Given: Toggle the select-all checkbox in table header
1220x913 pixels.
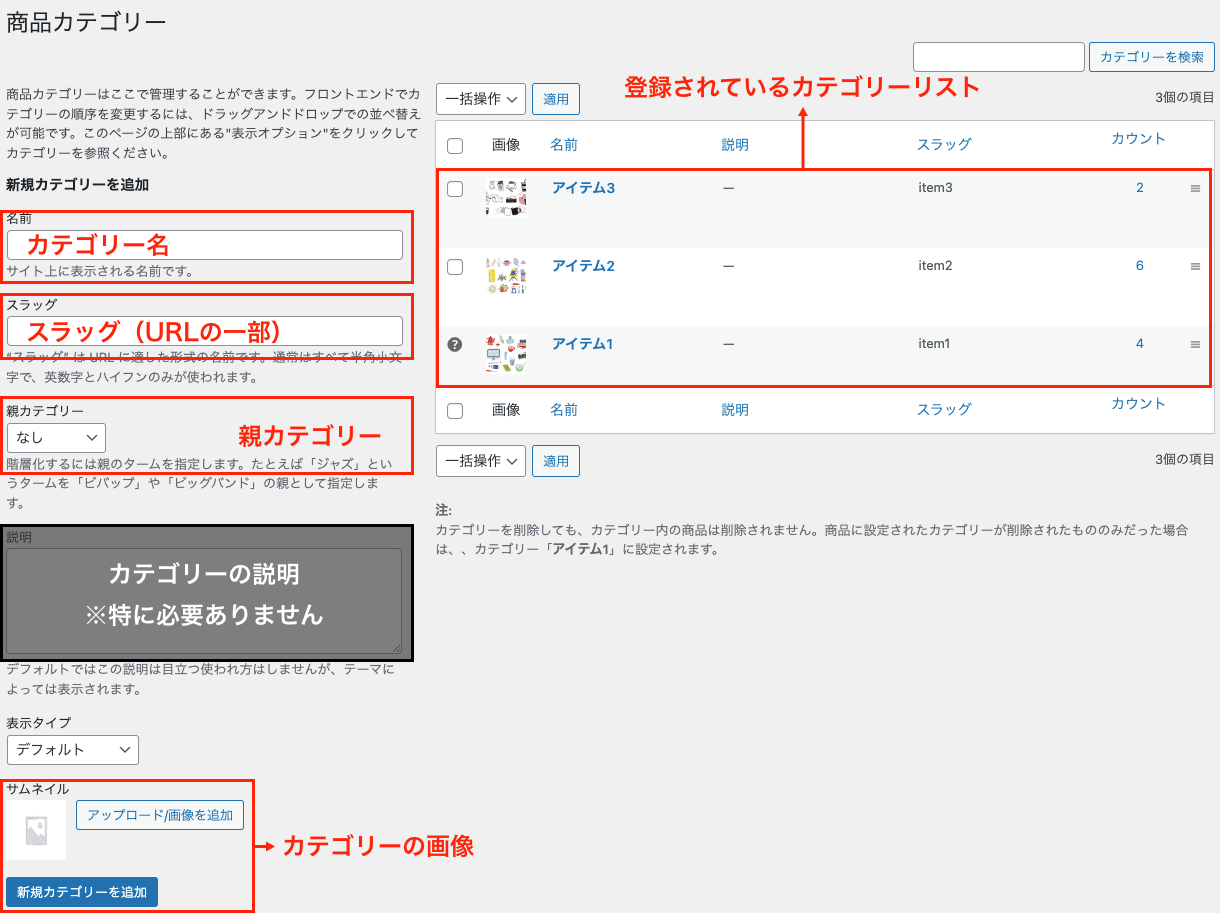Looking at the screenshot, I should tap(455, 146).
